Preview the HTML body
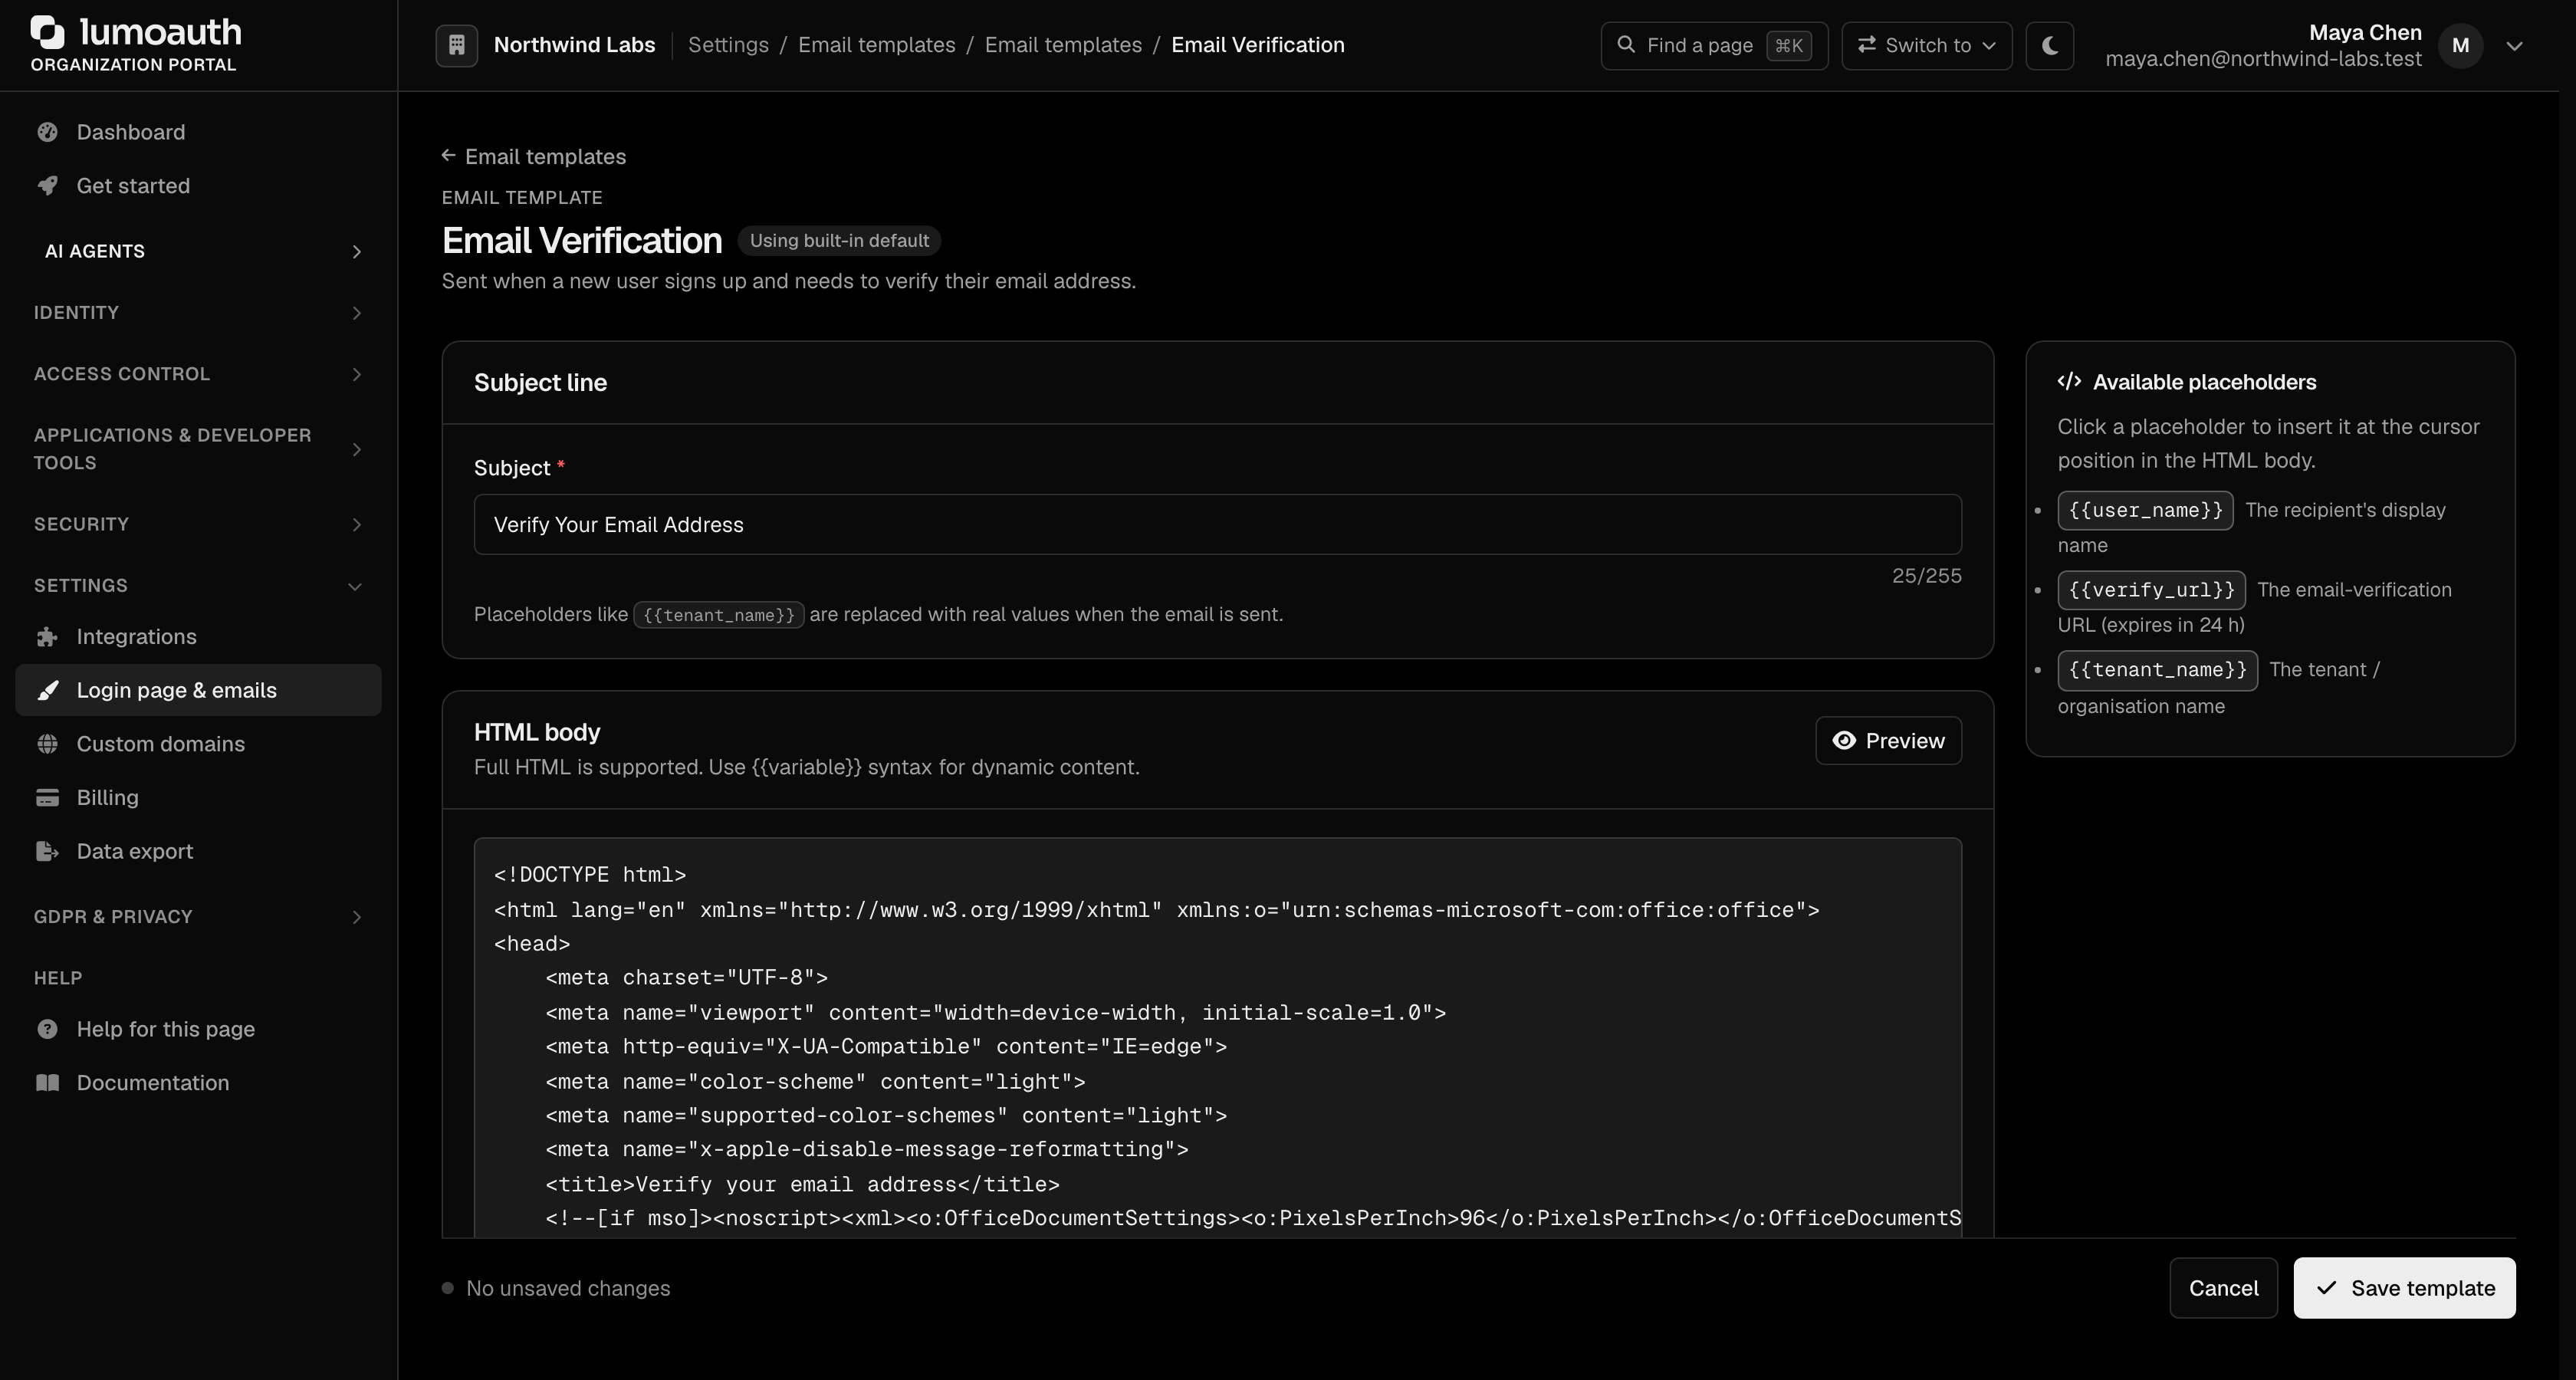2576x1380 pixels. click(1888, 741)
